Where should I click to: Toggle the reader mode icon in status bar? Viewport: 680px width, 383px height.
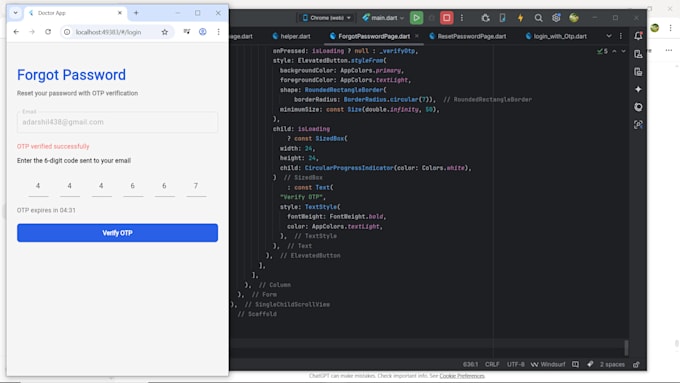[575, 364]
